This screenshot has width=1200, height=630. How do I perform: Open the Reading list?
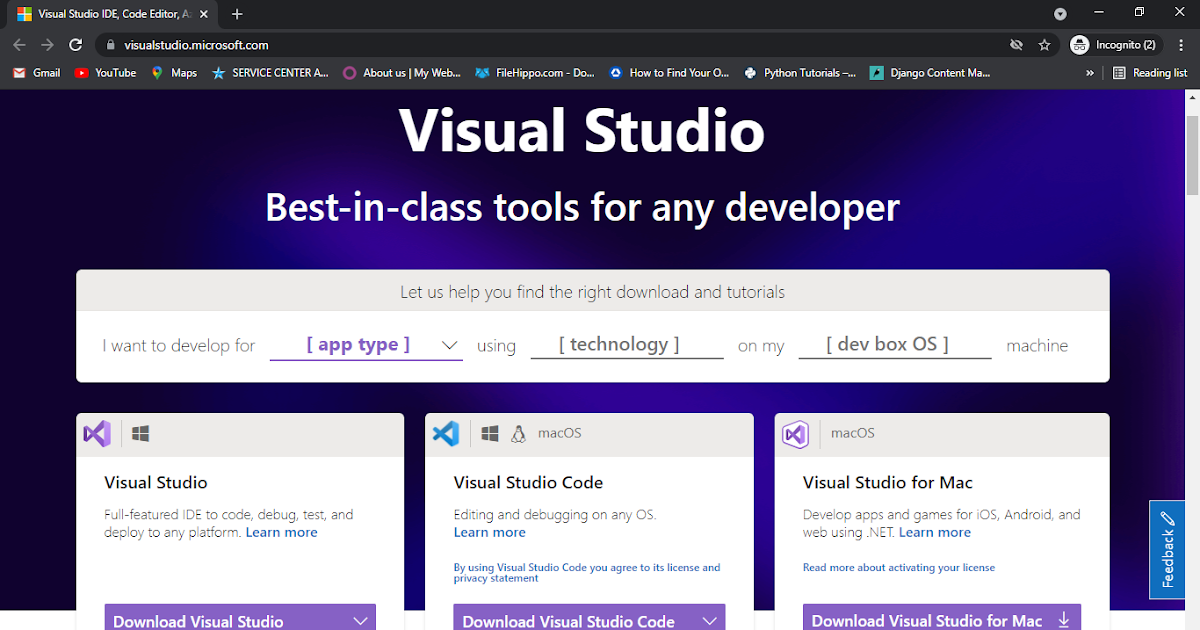tap(1150, 72)
